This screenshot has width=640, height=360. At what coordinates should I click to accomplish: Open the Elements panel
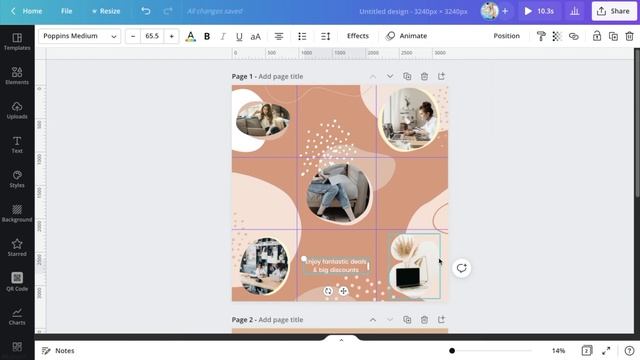(17, 76)
